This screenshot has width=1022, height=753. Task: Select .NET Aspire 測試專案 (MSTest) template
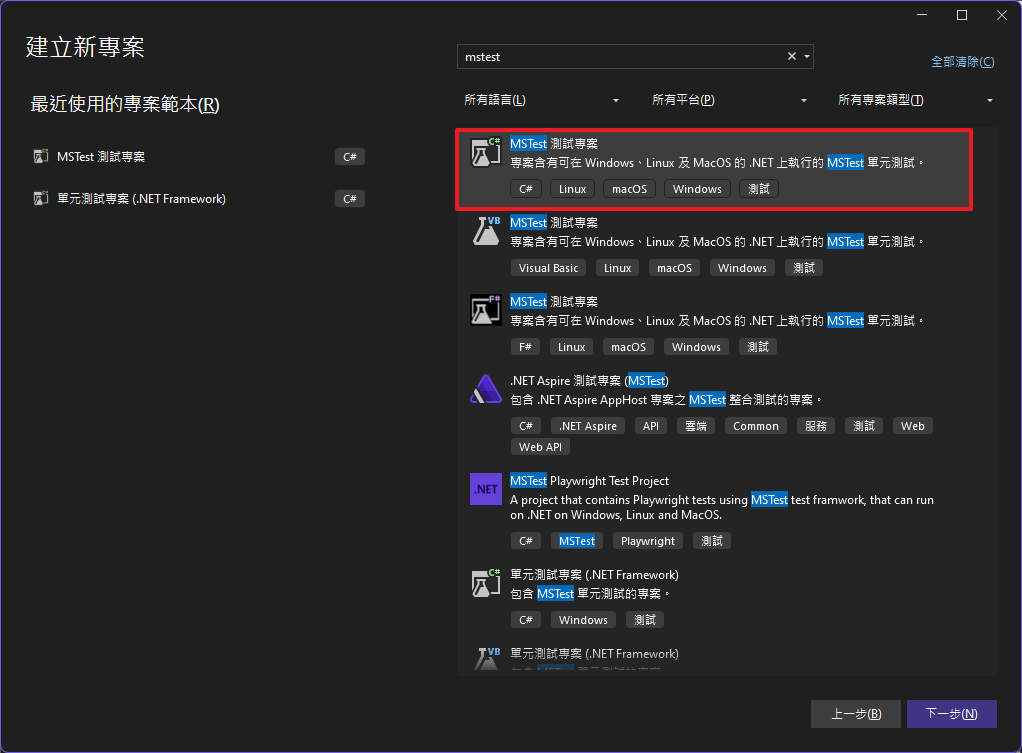(x=589, y=380)
